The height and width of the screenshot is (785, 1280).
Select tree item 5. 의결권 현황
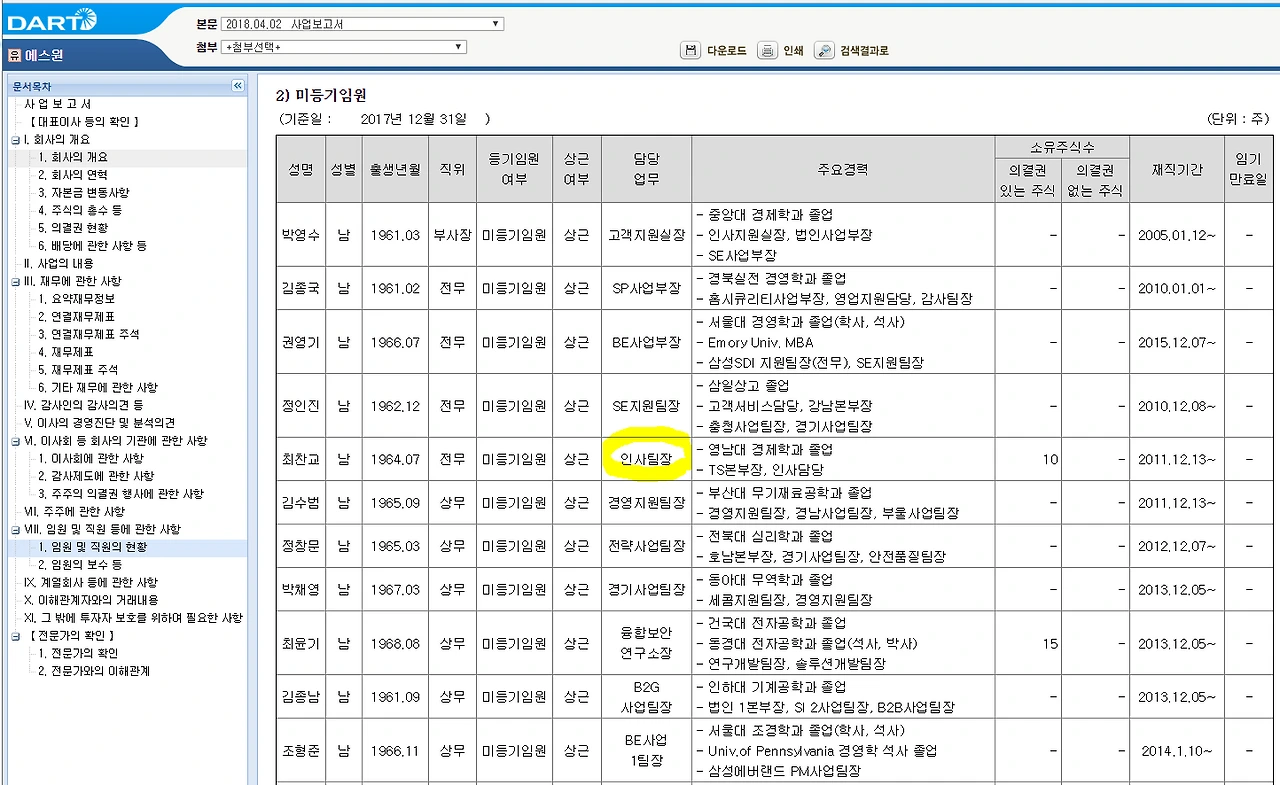pos(73,228)
